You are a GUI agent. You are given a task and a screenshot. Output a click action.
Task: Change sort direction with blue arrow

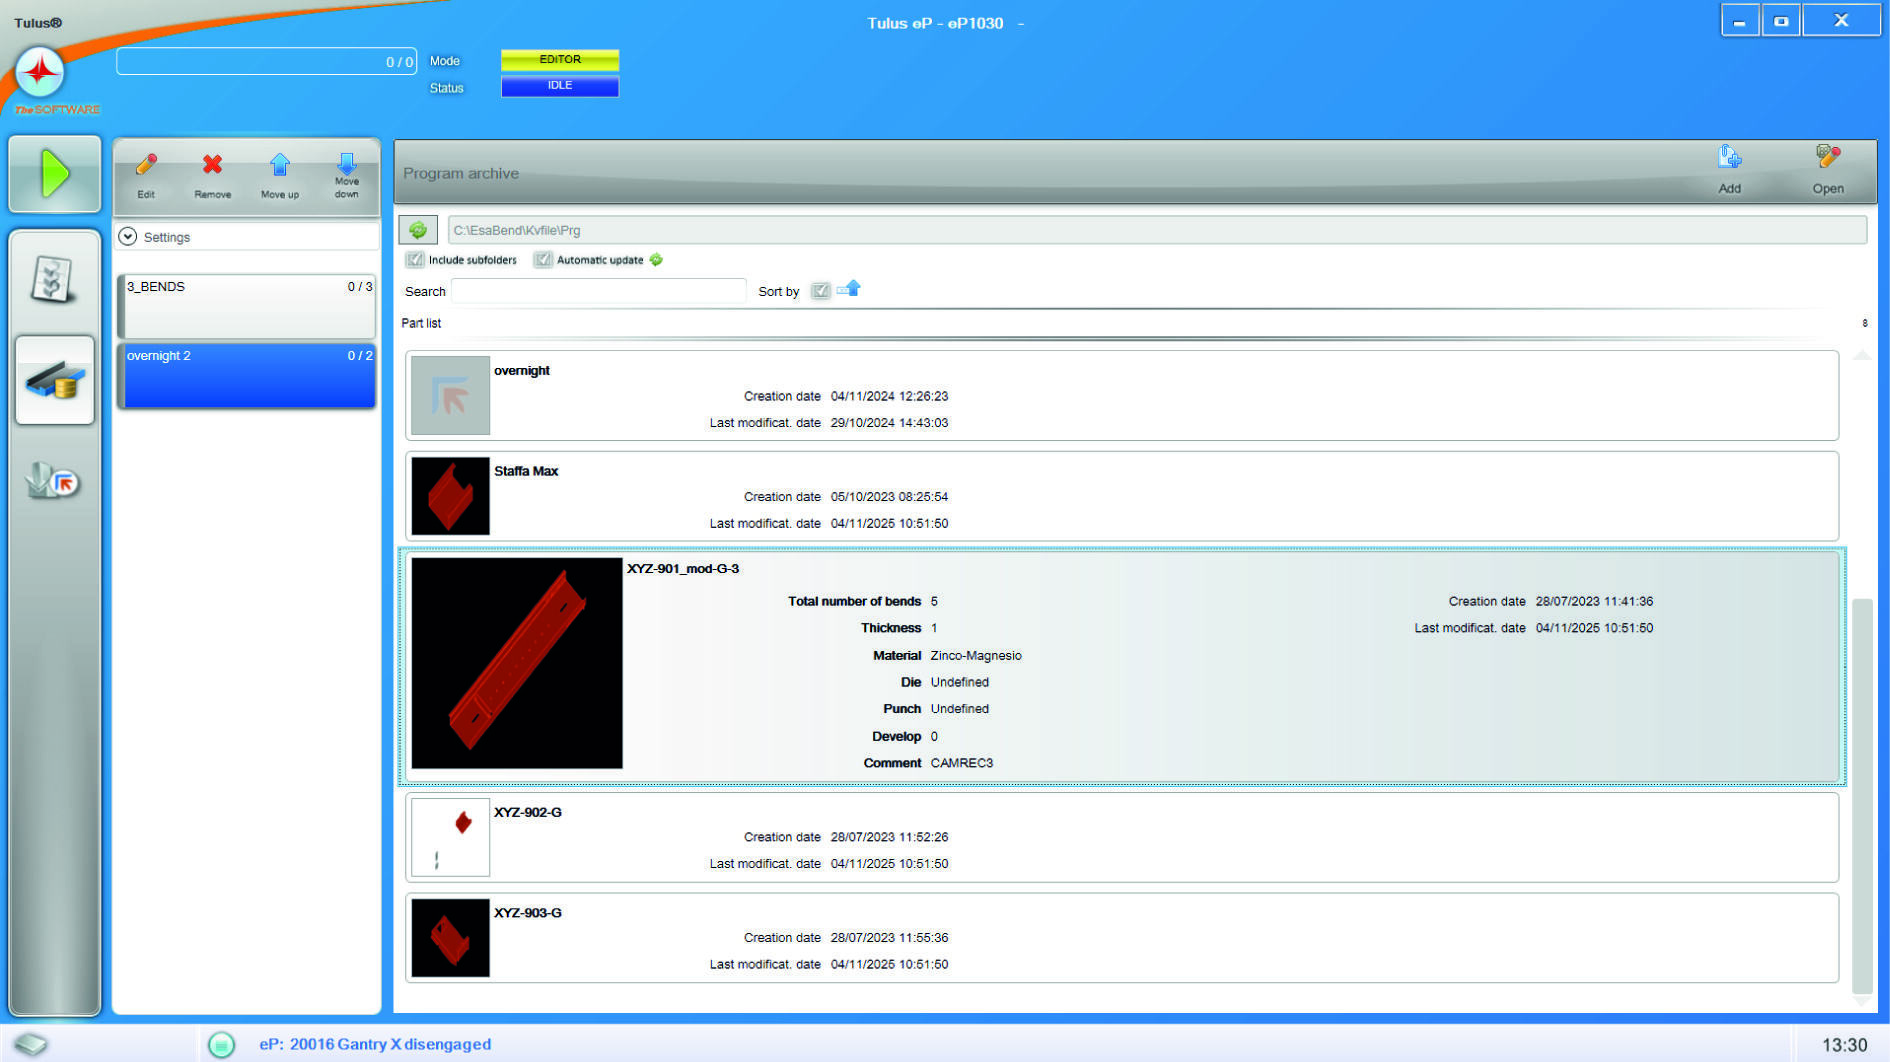pyautogui.click(x=849, y=290)
